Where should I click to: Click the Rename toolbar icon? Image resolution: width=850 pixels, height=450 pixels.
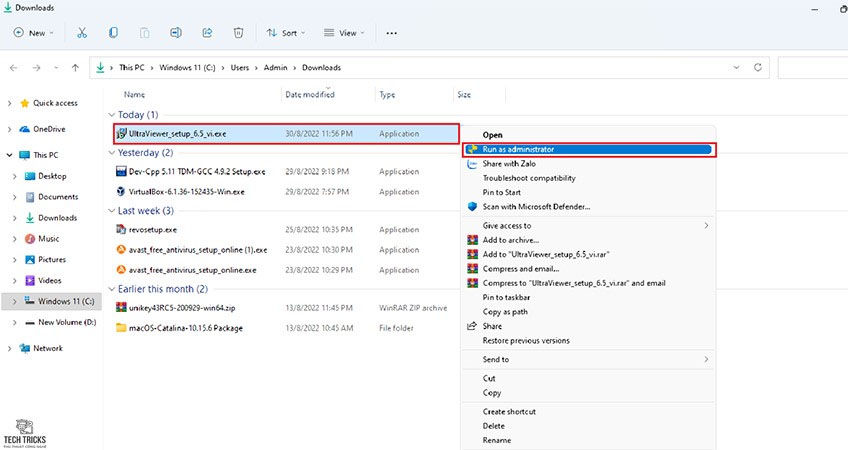click(x=176, y=33)
